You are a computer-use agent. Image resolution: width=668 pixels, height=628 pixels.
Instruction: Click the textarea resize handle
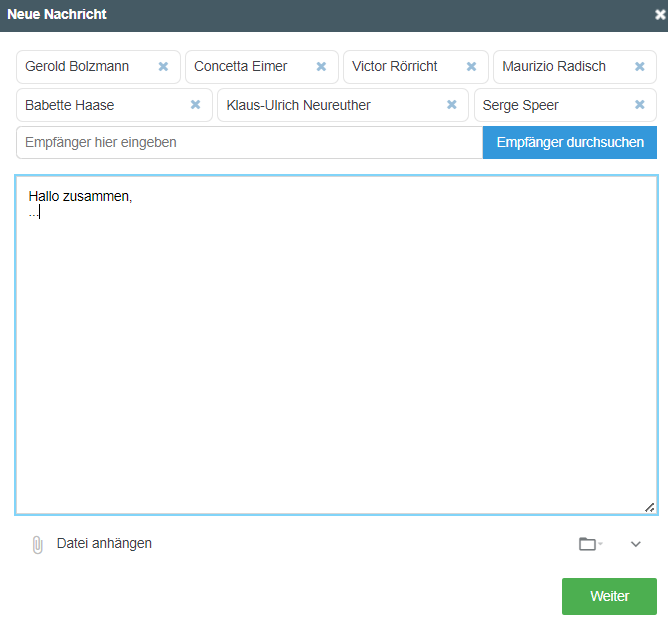point(649,507)
